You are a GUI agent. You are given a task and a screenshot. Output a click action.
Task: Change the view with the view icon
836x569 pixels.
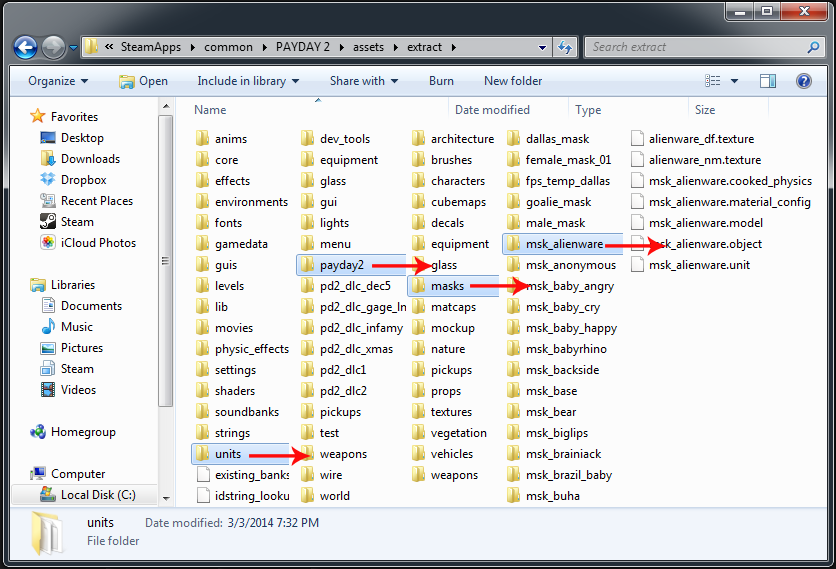pos(712,81)
